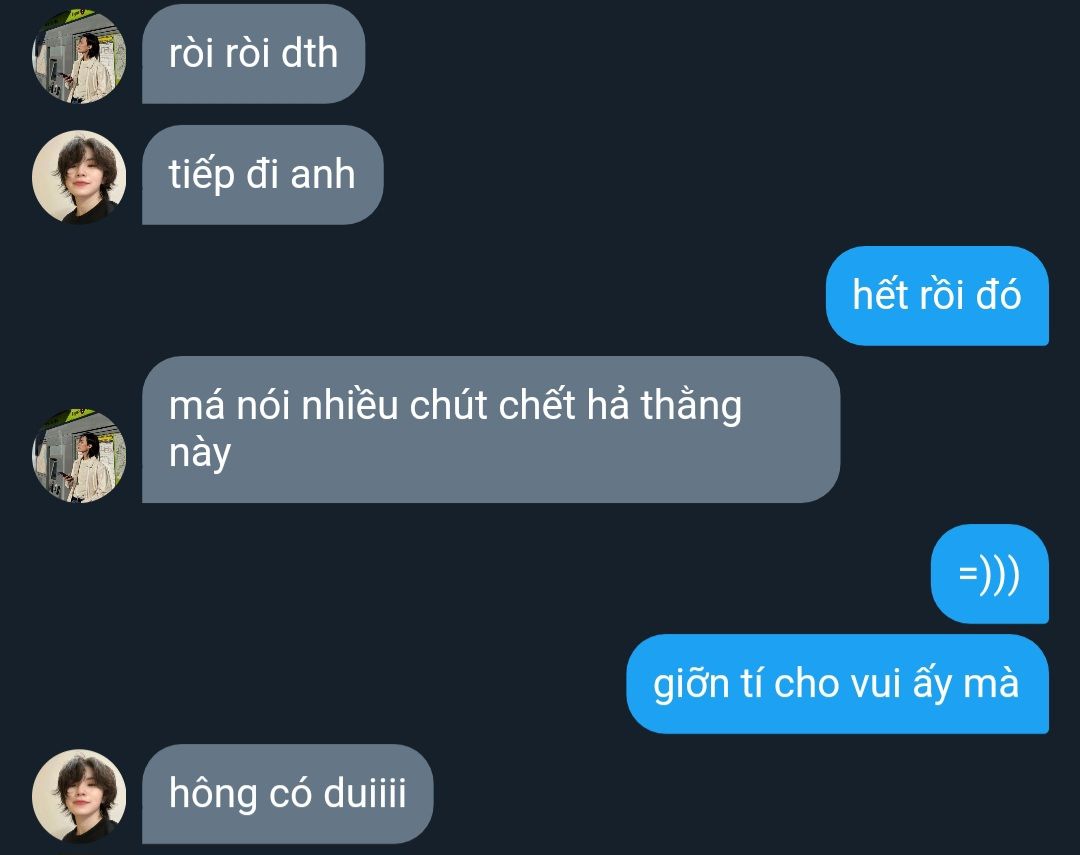This screenshot has height=855, width=1080.
Task: Tap the avatar beside 'hông có duiiii'
Action: point(79,796)
